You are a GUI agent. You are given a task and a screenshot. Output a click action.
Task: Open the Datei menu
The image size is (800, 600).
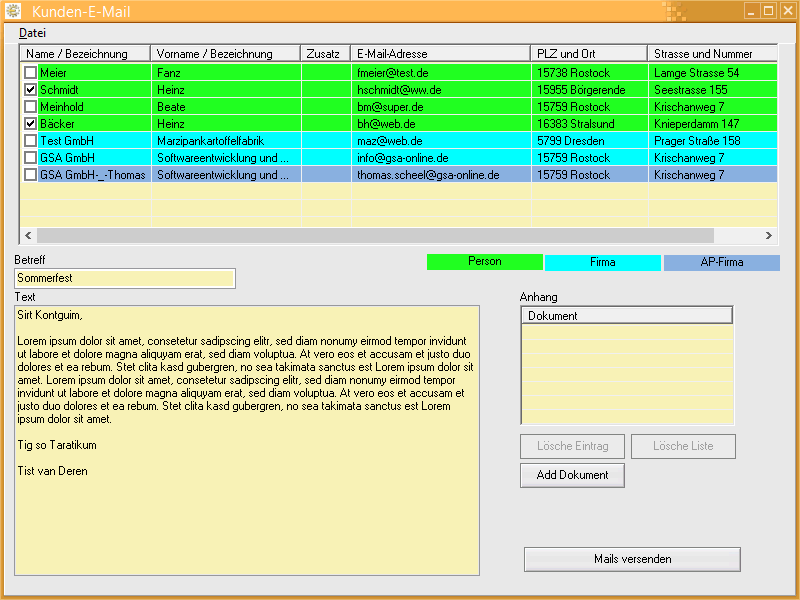(32, 33)
